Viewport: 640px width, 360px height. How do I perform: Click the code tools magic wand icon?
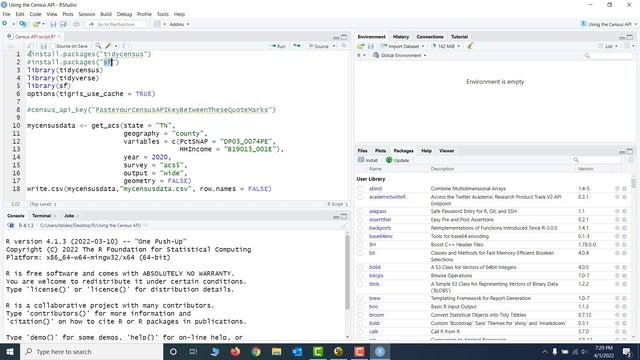pos(109,46)
